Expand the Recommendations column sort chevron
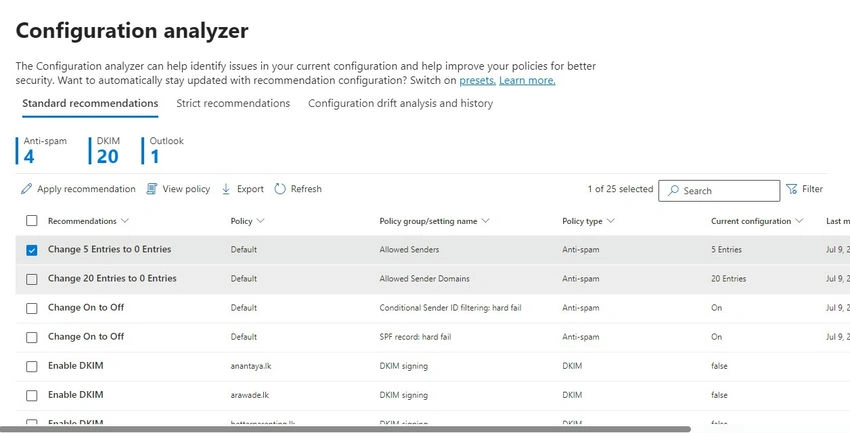Image resolution: width=850 pixels, height=433 pixels. pos(125,221)
